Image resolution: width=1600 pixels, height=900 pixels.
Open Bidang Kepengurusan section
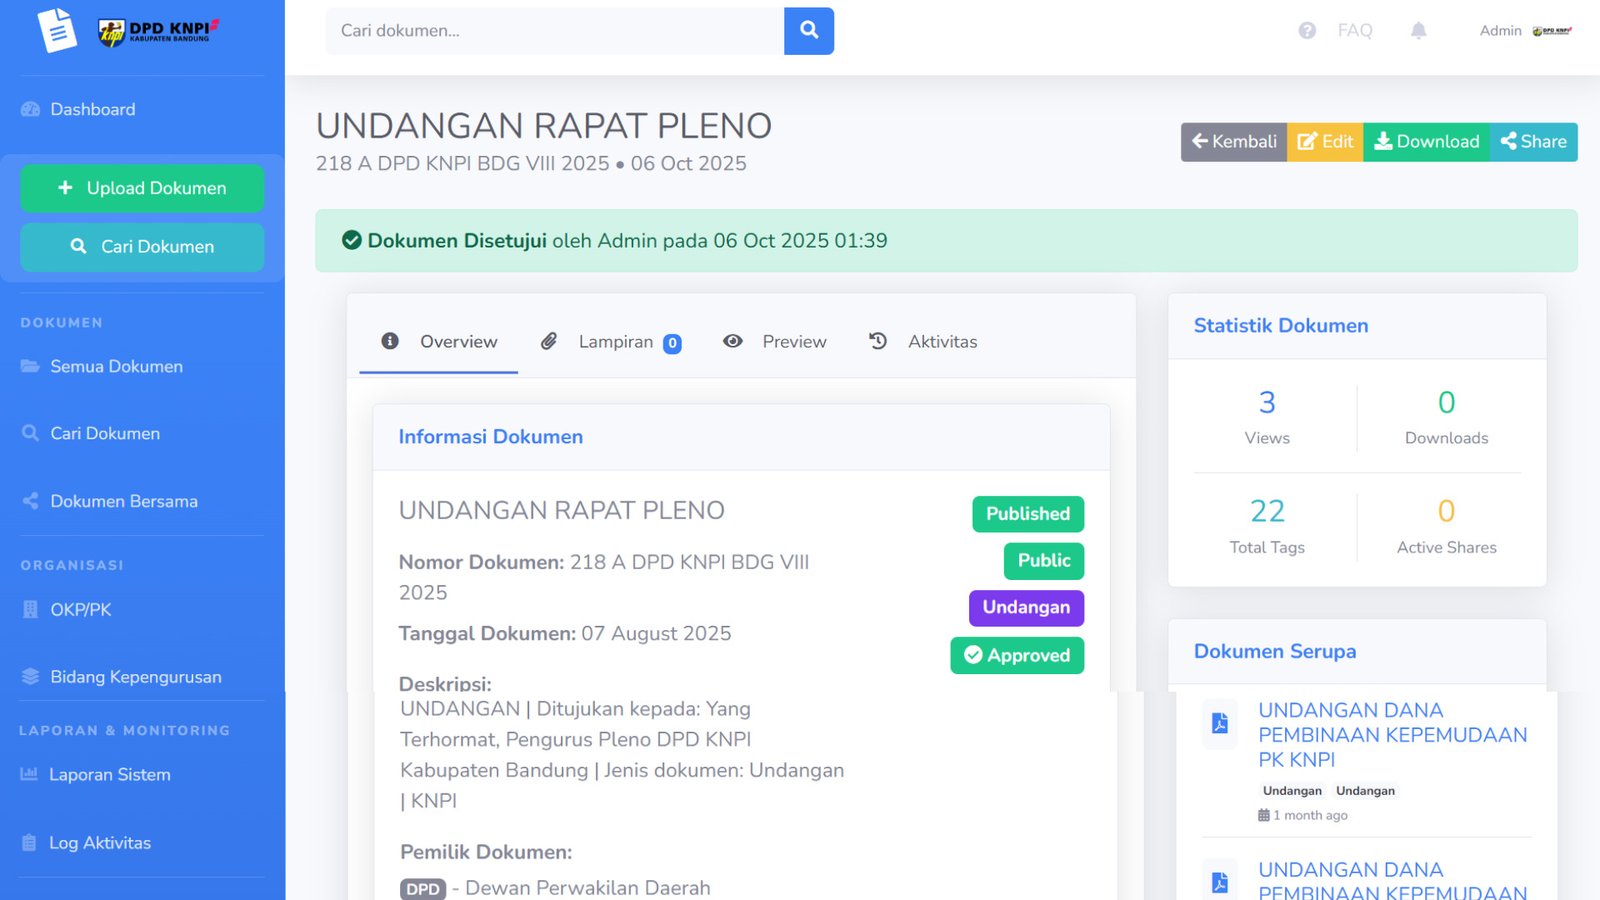[x=135, y=677]
